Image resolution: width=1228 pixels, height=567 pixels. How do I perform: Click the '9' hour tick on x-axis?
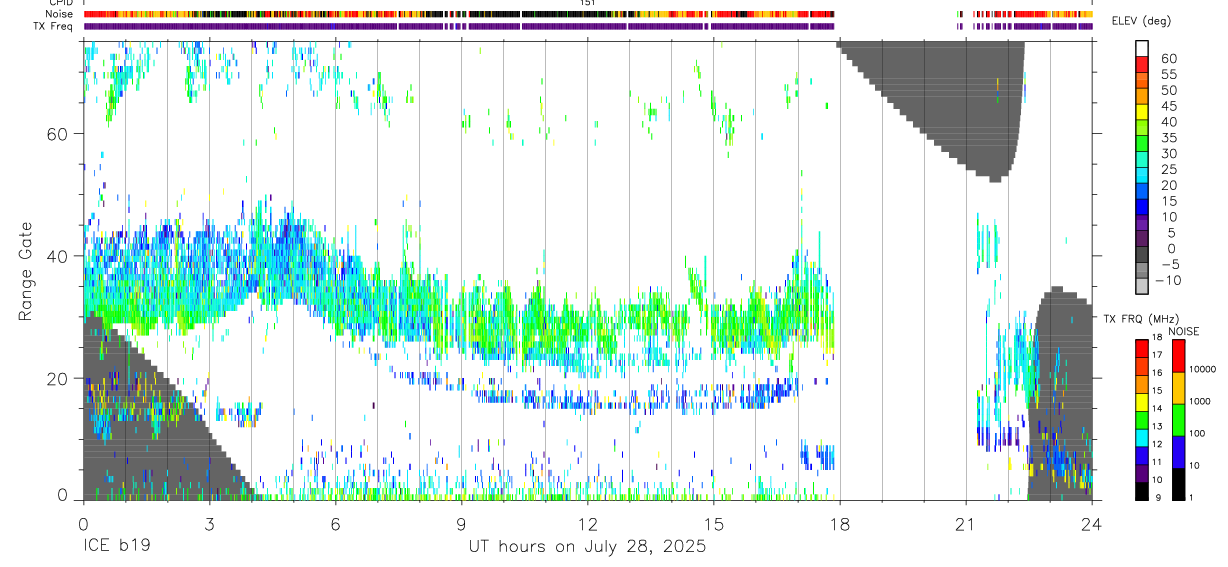[461, 523]
